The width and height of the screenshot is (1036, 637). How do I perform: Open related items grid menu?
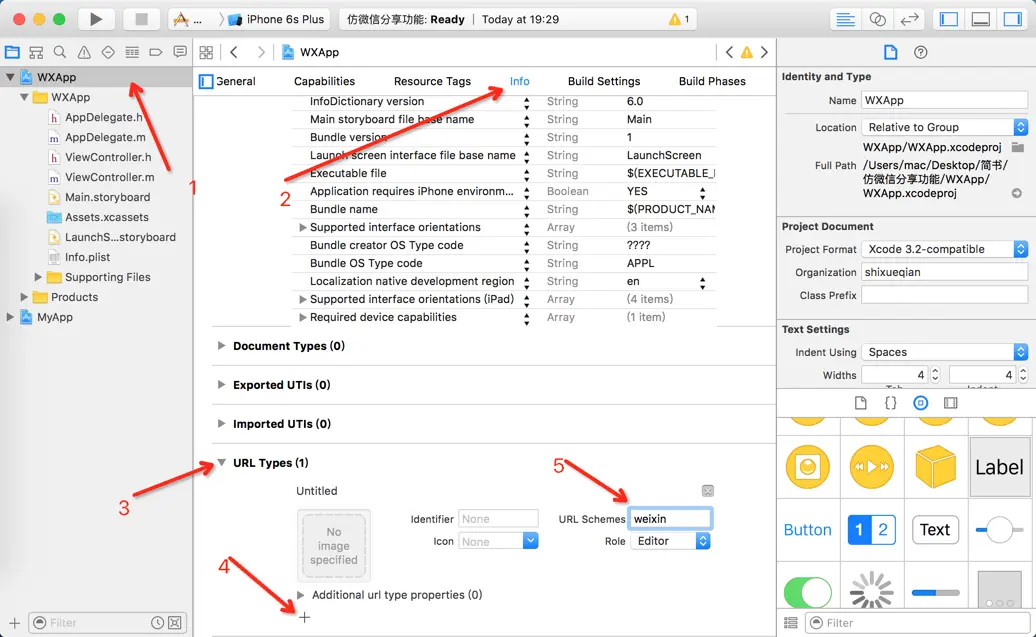pos(207,52)
